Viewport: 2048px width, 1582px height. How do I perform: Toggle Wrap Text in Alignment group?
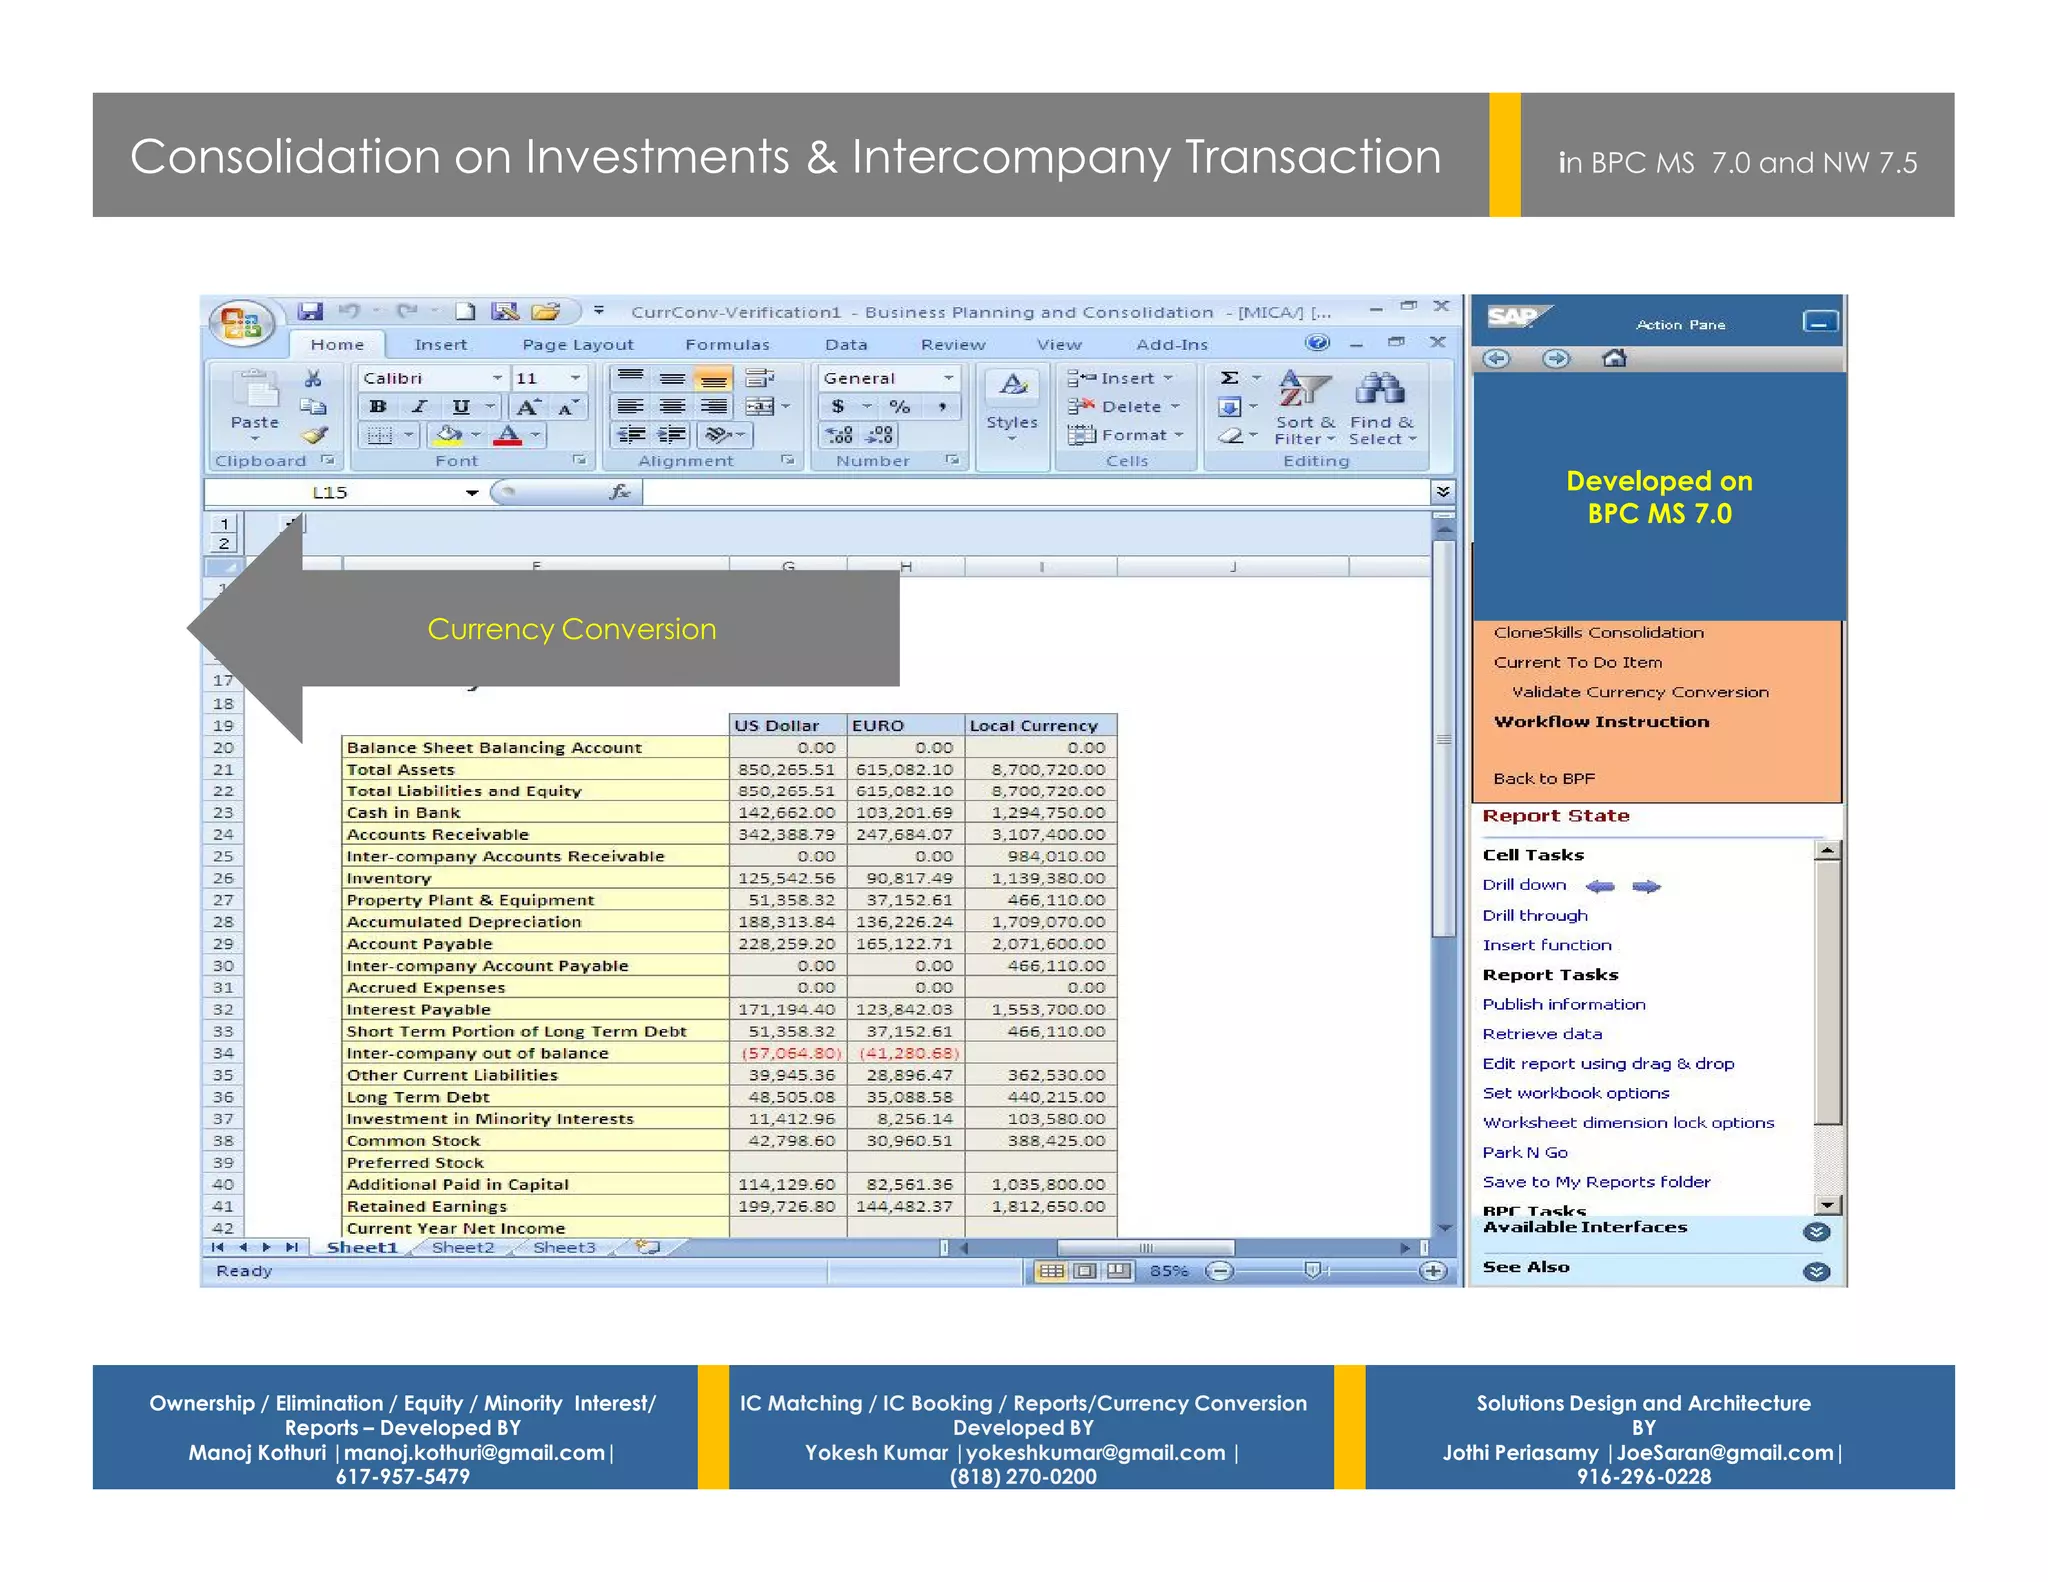click(x=760, y=378)
